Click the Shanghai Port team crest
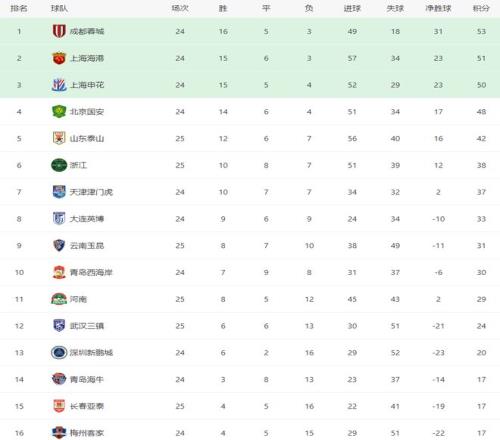This screenshot has height=440, width=500. pyautogui.click(x=59, y=58)
